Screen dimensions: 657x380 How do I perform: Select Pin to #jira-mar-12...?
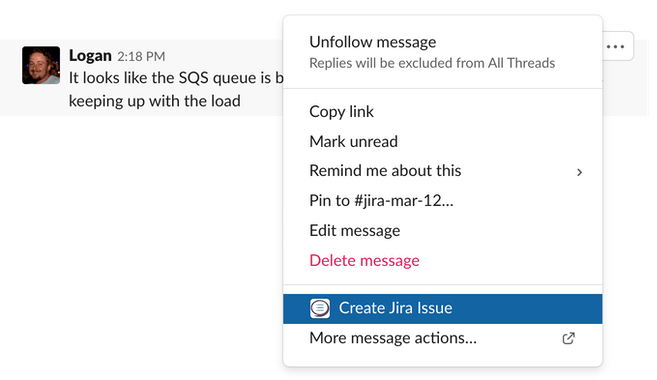tap(442, 201)
